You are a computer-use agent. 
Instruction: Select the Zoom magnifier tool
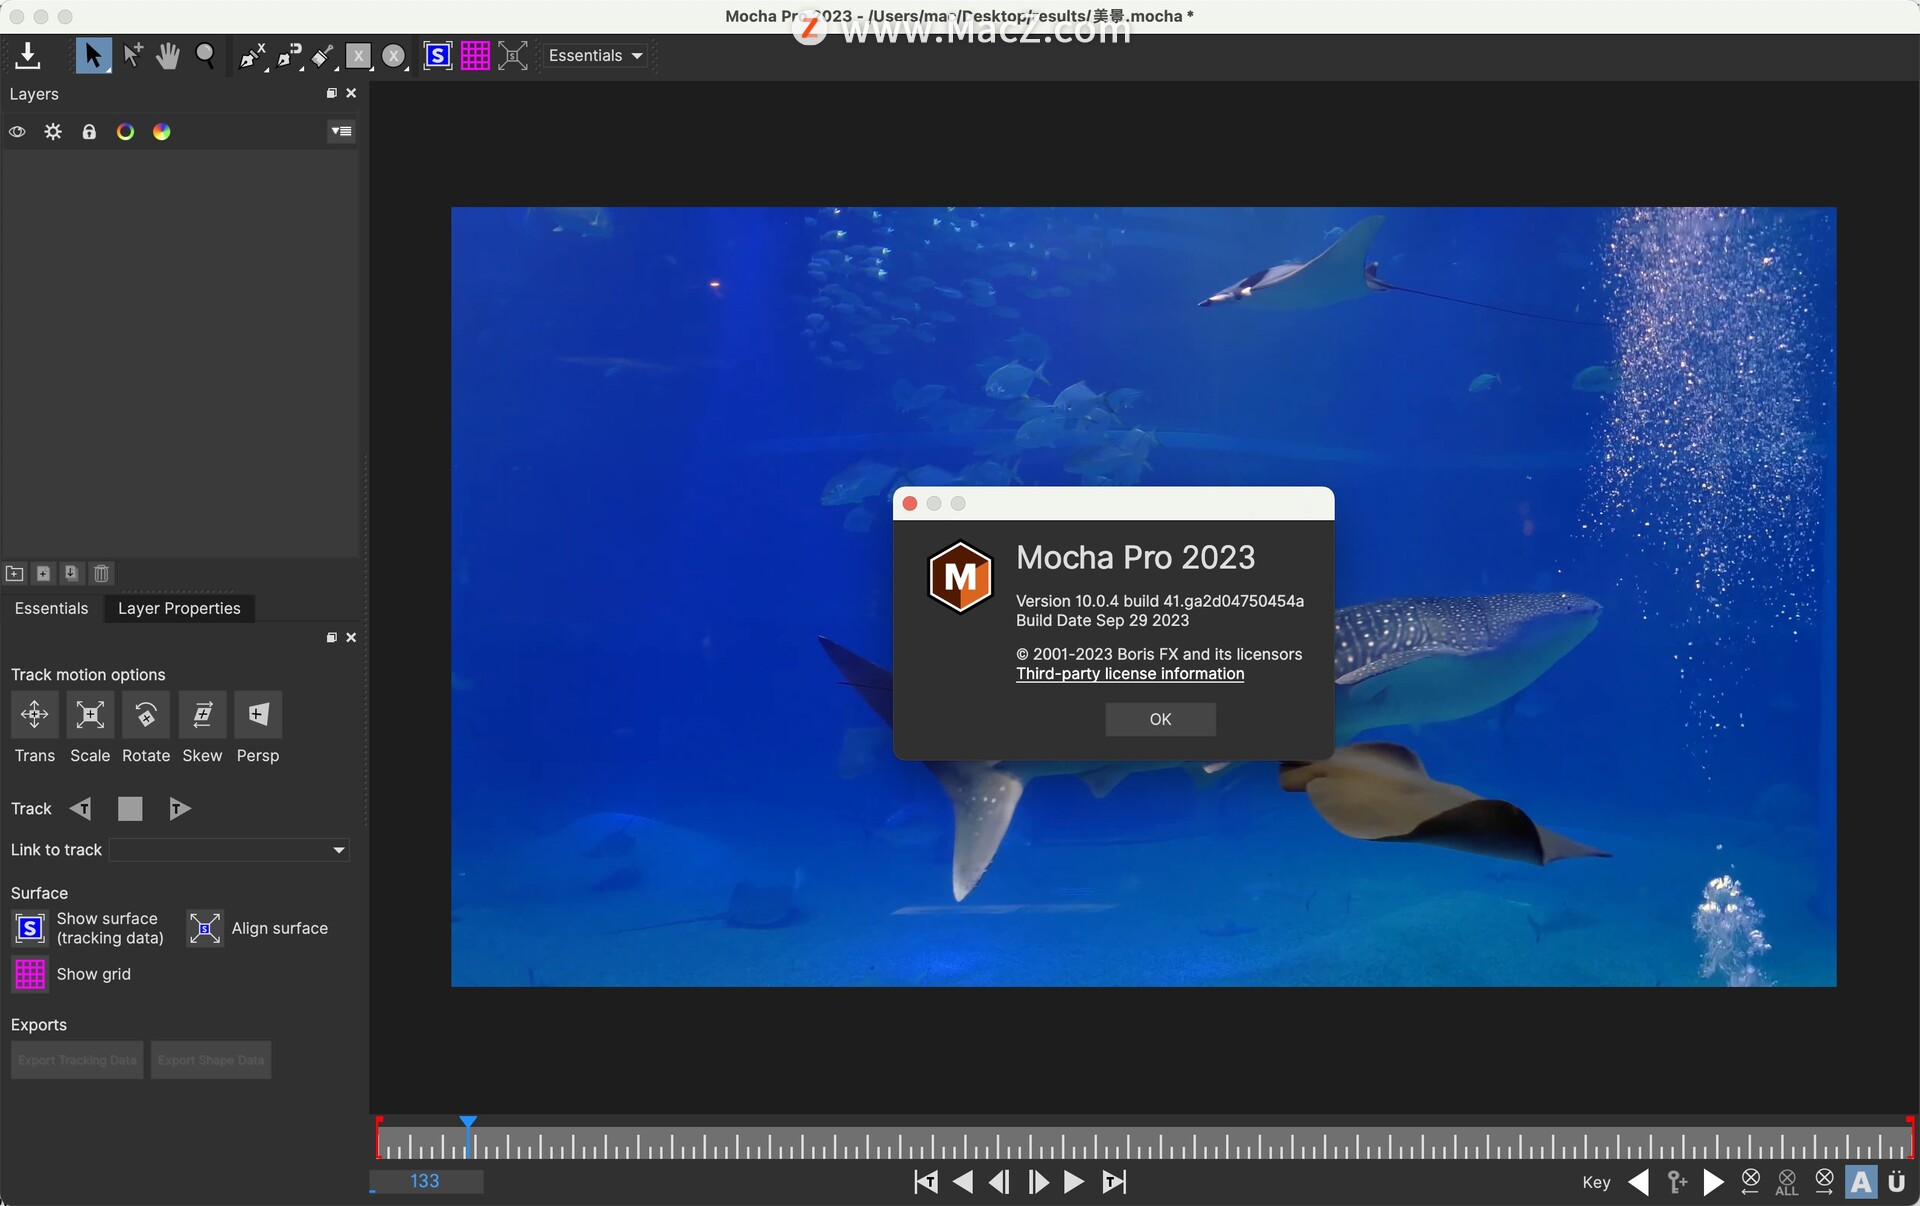coord(205,56)
